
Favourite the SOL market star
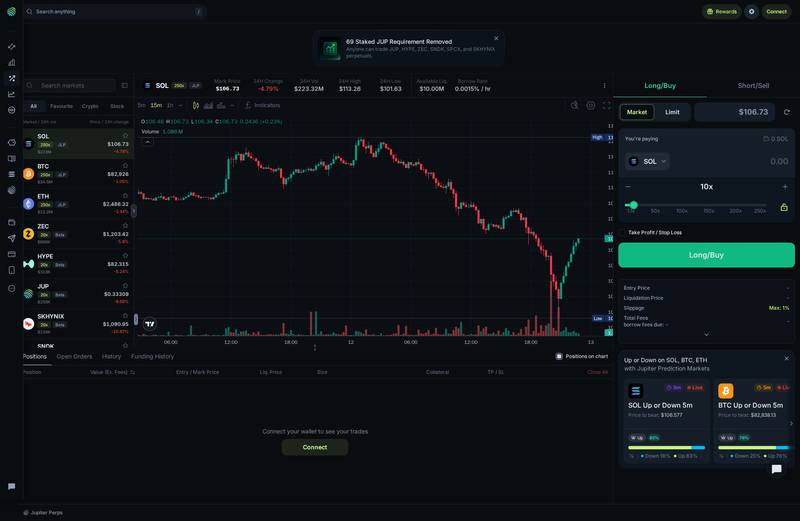125,135
